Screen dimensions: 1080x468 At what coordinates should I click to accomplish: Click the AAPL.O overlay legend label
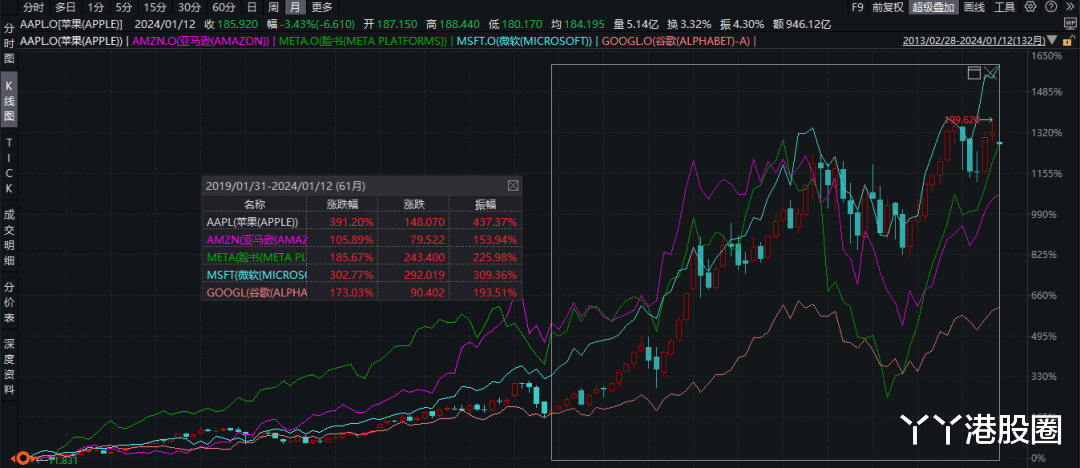click(x=72, y=41)
